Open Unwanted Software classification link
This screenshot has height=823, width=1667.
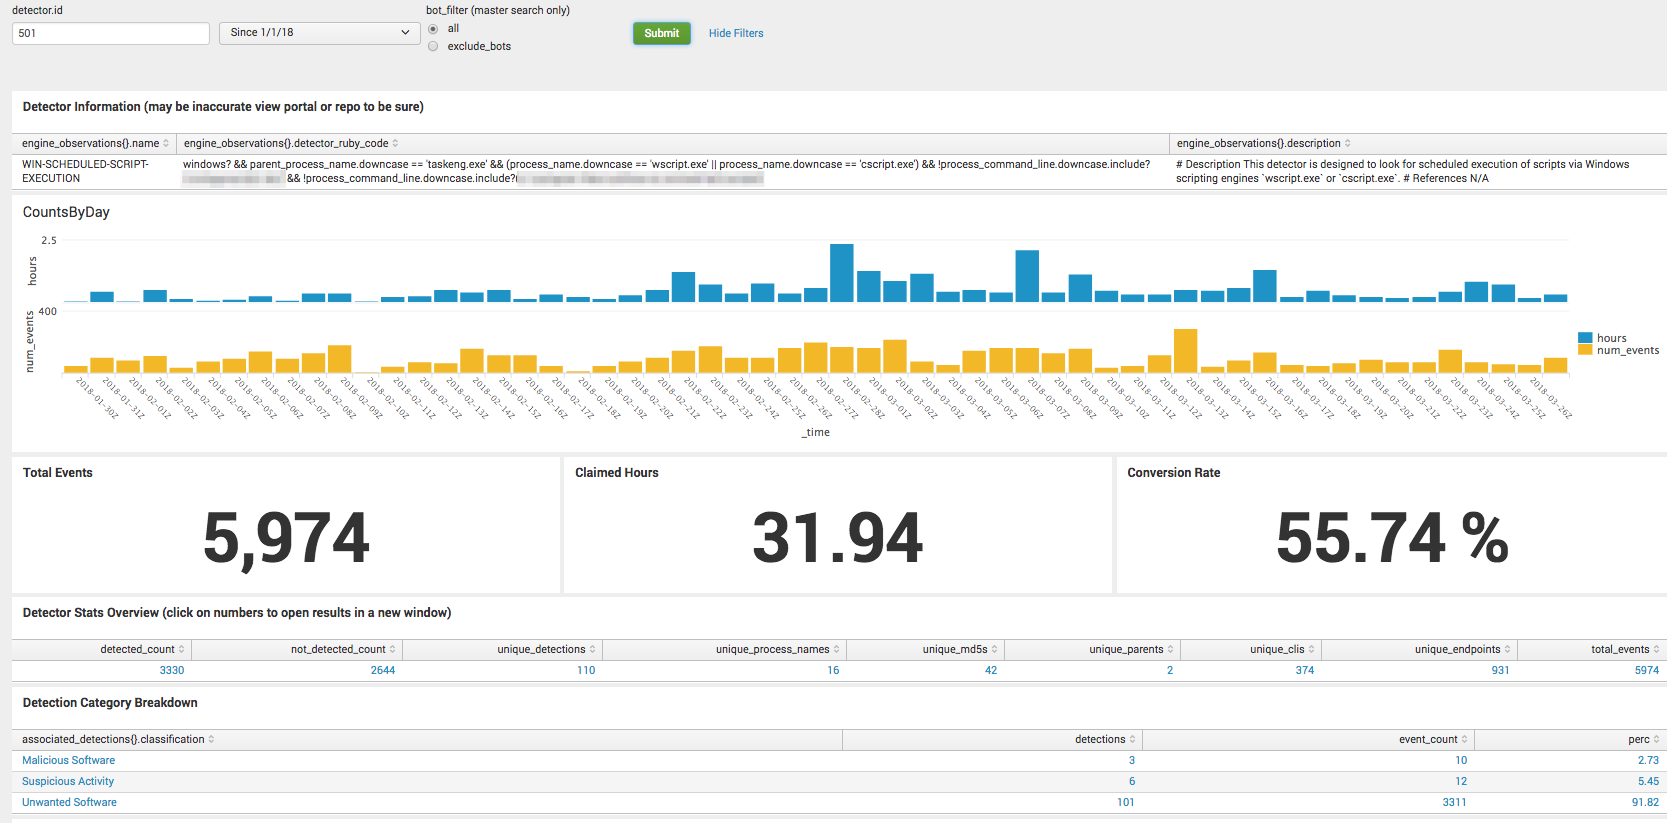click(x=69, y=803)
